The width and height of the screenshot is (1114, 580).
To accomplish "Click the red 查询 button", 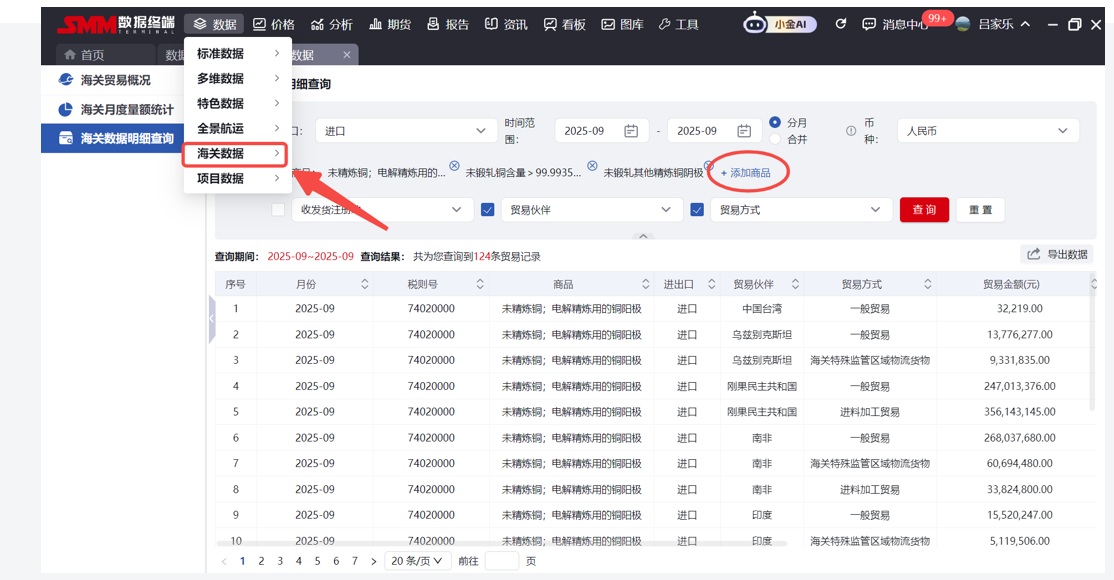I will [924, 210].
